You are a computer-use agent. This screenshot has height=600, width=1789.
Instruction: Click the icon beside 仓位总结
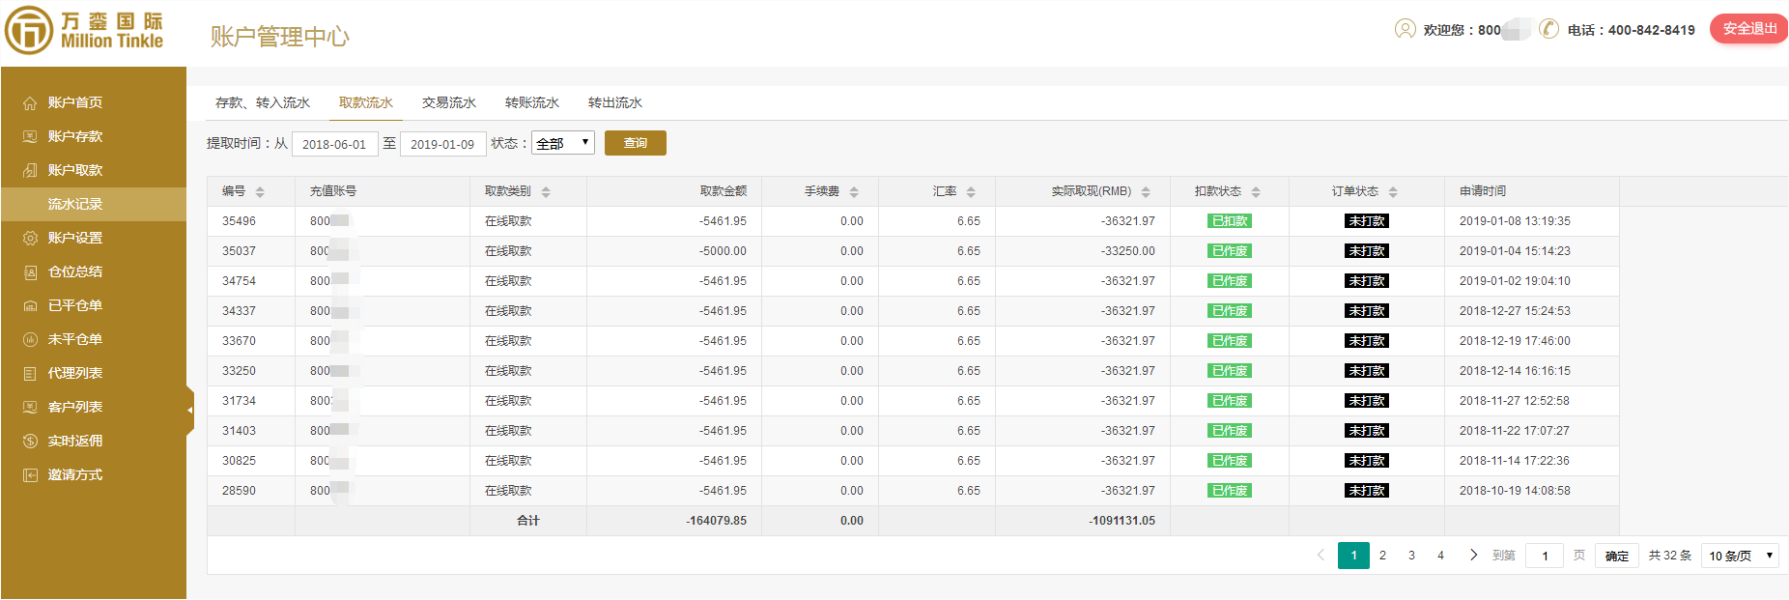(30, 272)
